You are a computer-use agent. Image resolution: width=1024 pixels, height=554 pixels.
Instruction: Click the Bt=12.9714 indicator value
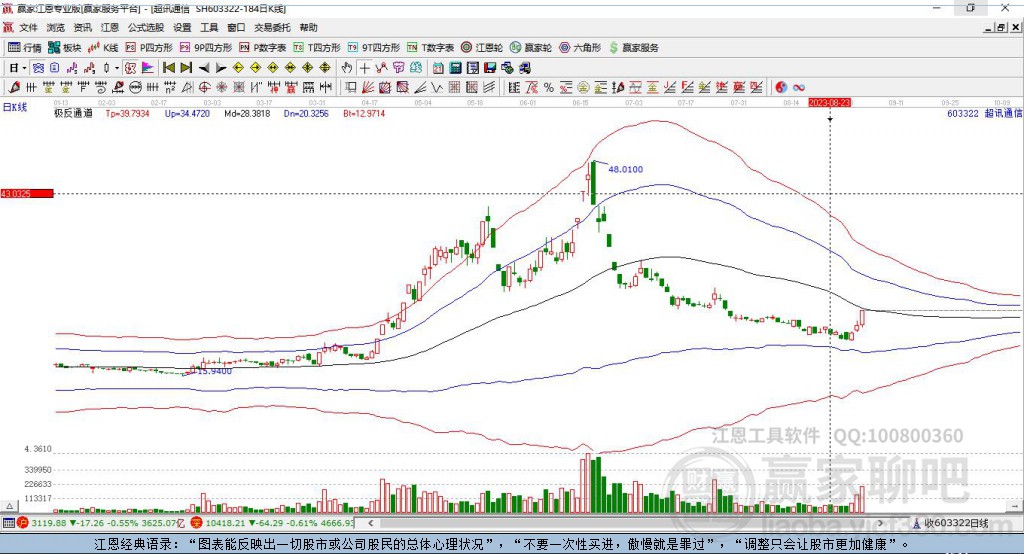point(364,113)
